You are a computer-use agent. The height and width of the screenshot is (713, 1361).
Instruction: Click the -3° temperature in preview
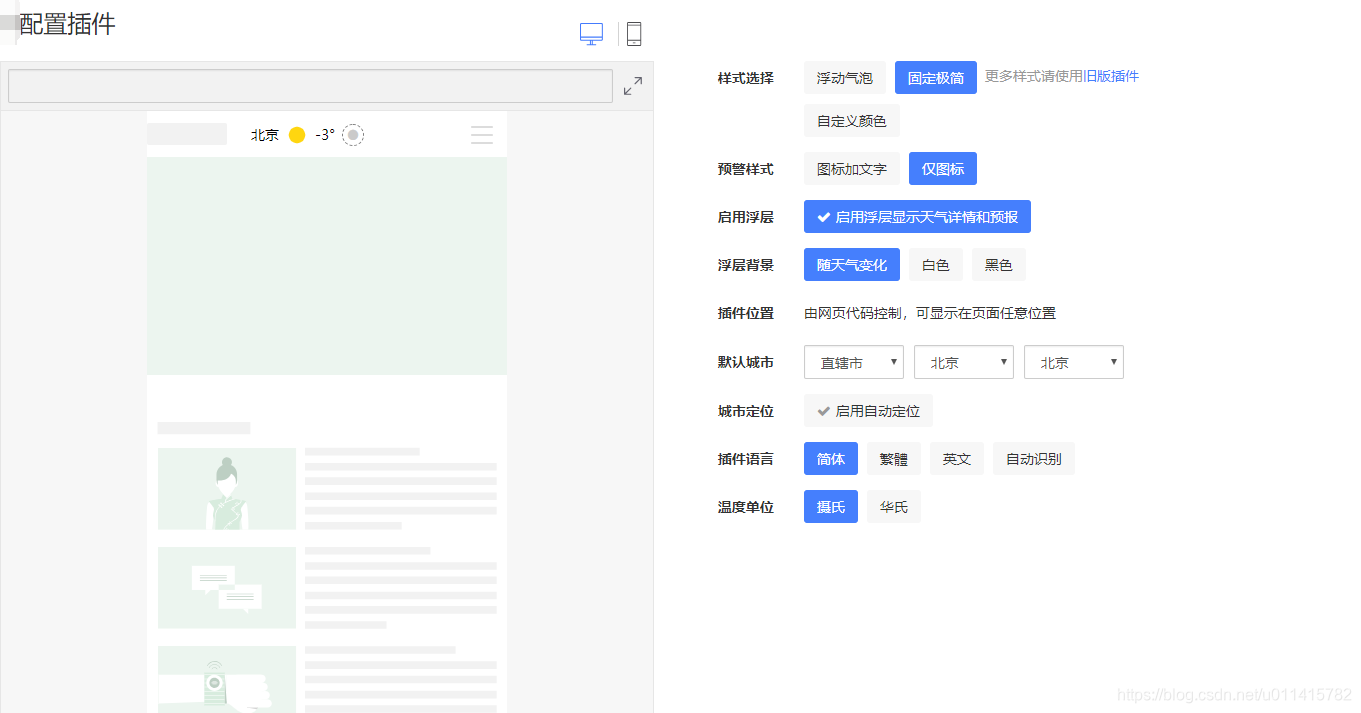[x=325, y=135]
